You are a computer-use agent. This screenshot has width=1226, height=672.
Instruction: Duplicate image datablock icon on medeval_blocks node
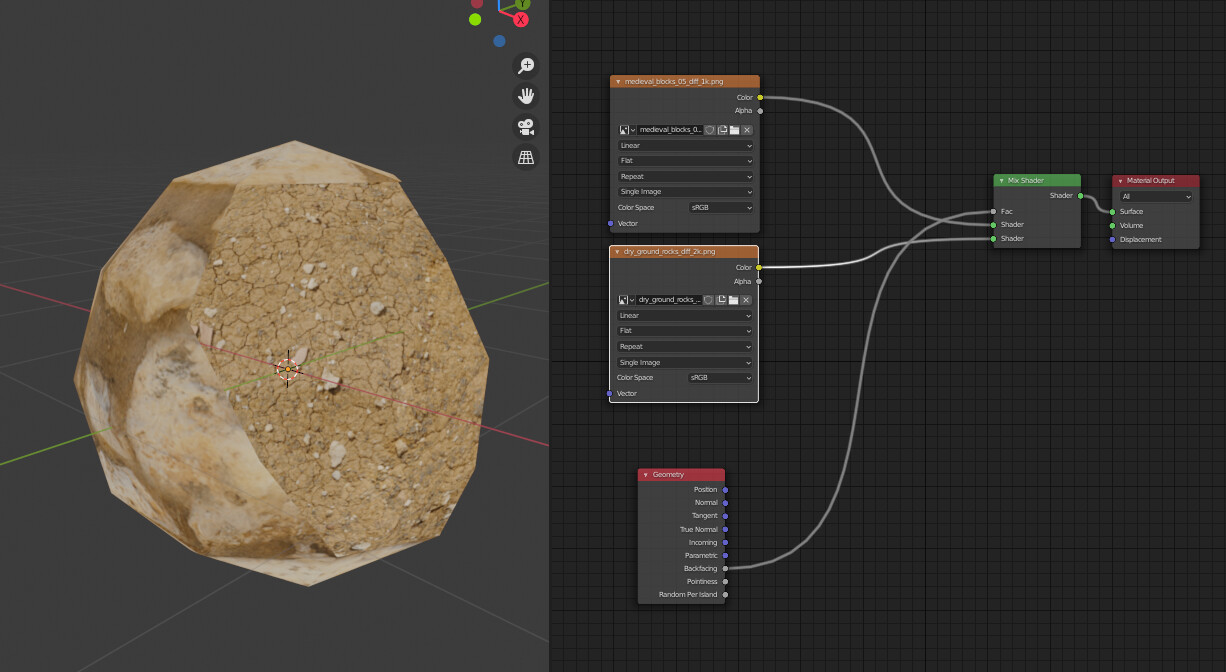[x=722, y=130]
